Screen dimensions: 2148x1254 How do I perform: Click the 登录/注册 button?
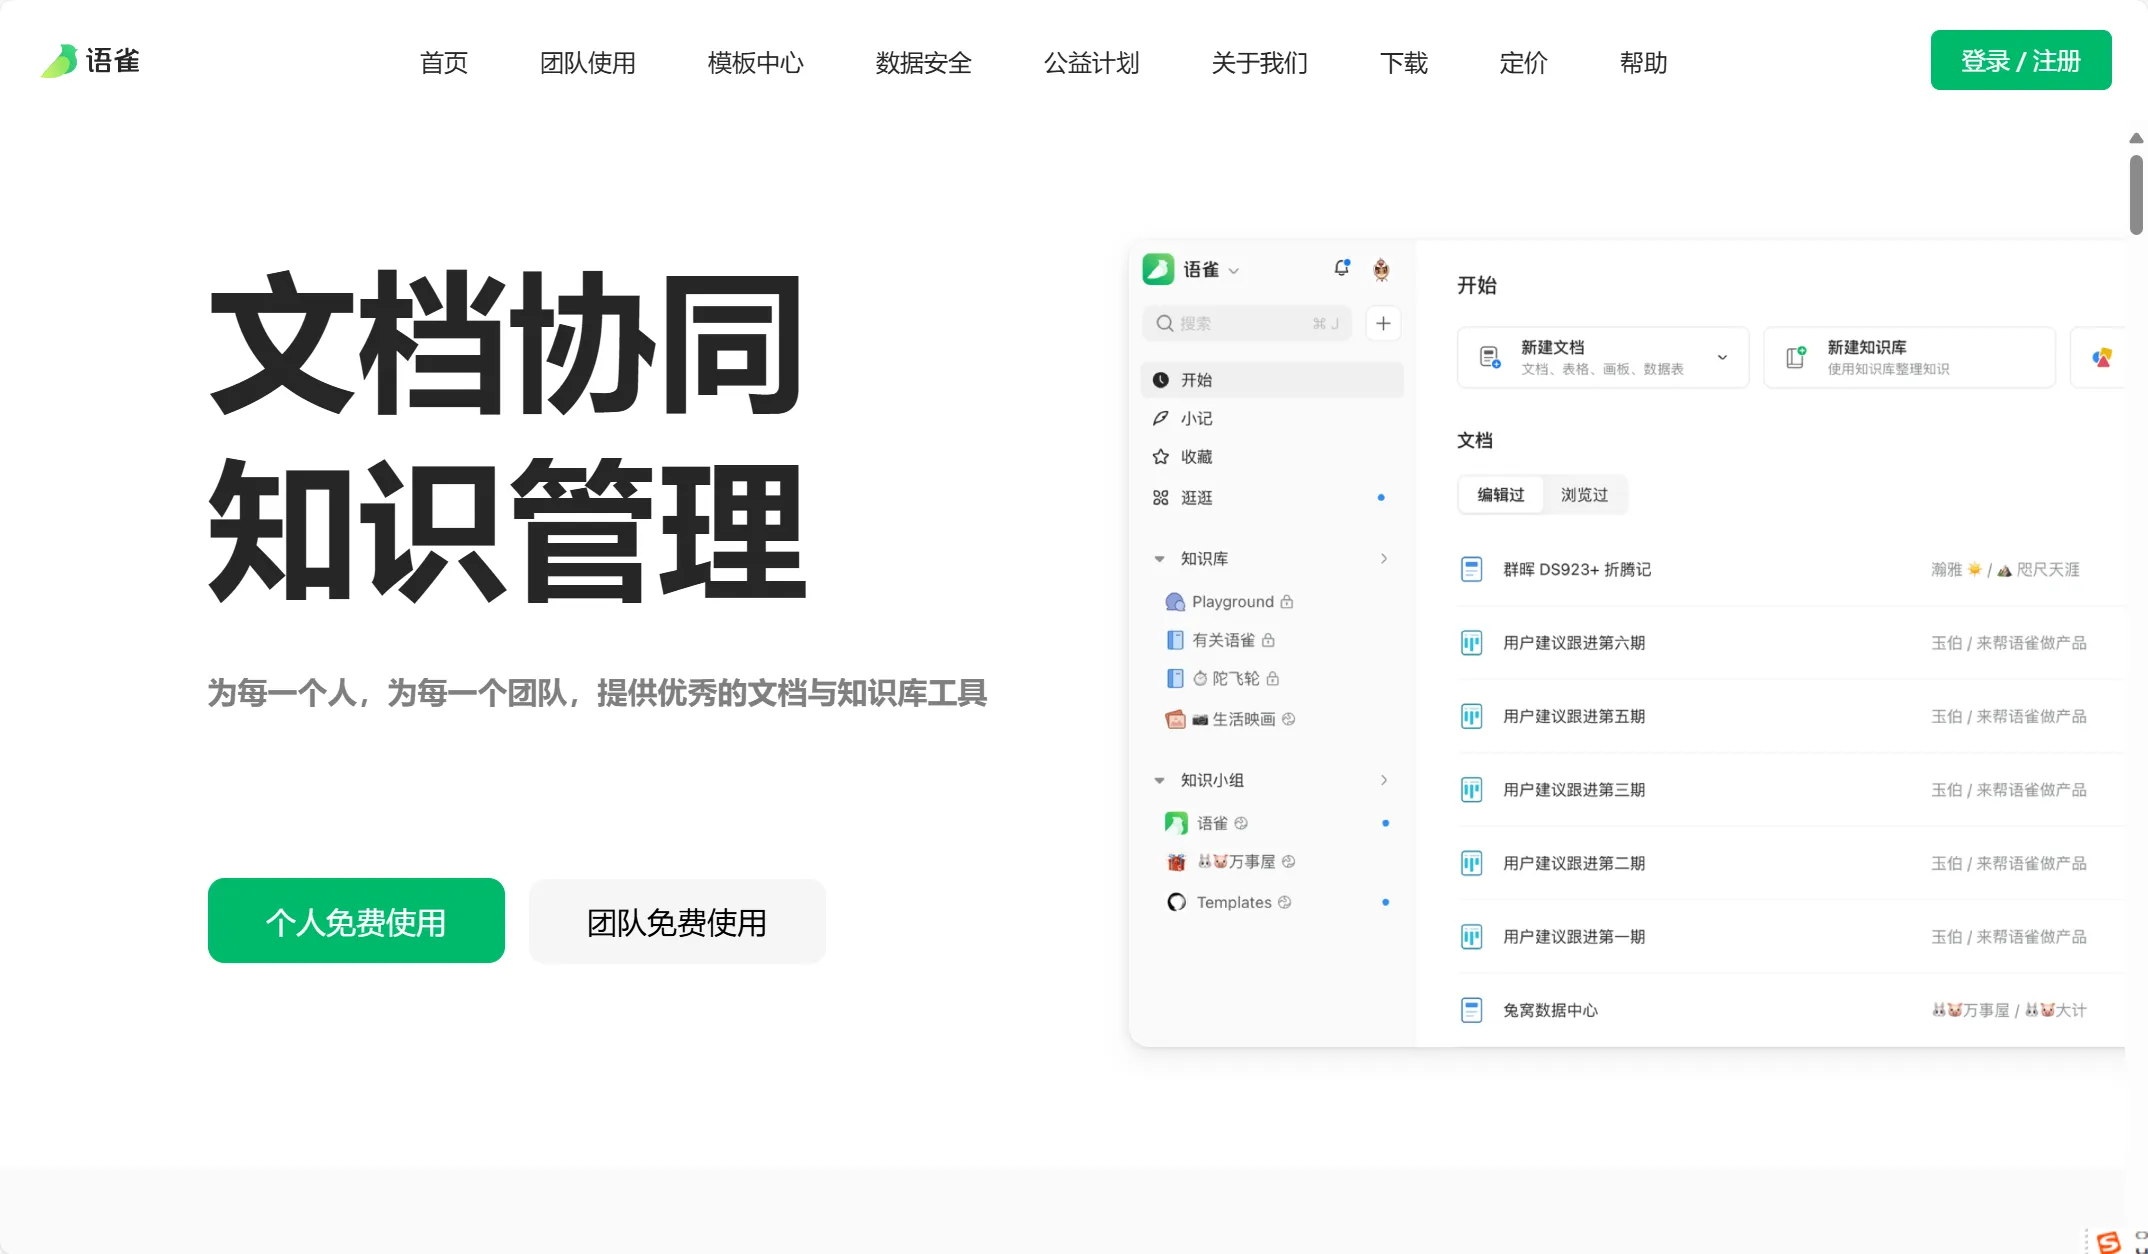coord(2020,60)
